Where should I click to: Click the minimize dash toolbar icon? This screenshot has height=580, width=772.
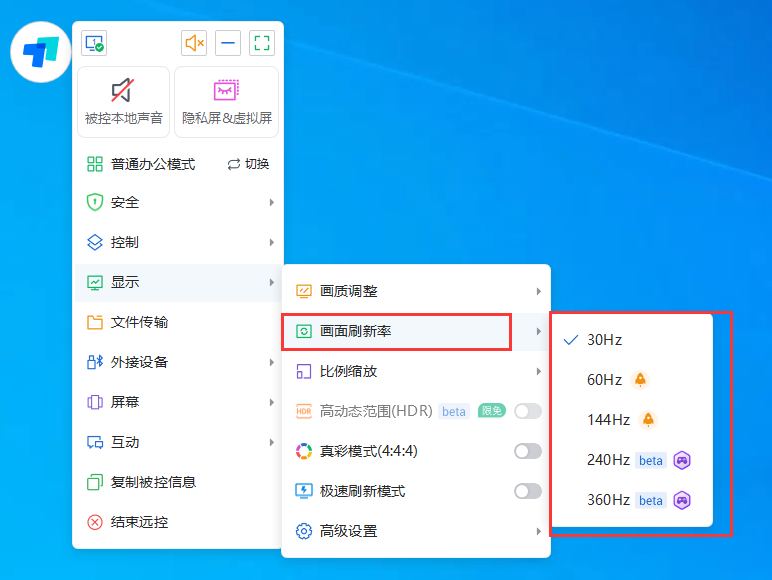228,43
